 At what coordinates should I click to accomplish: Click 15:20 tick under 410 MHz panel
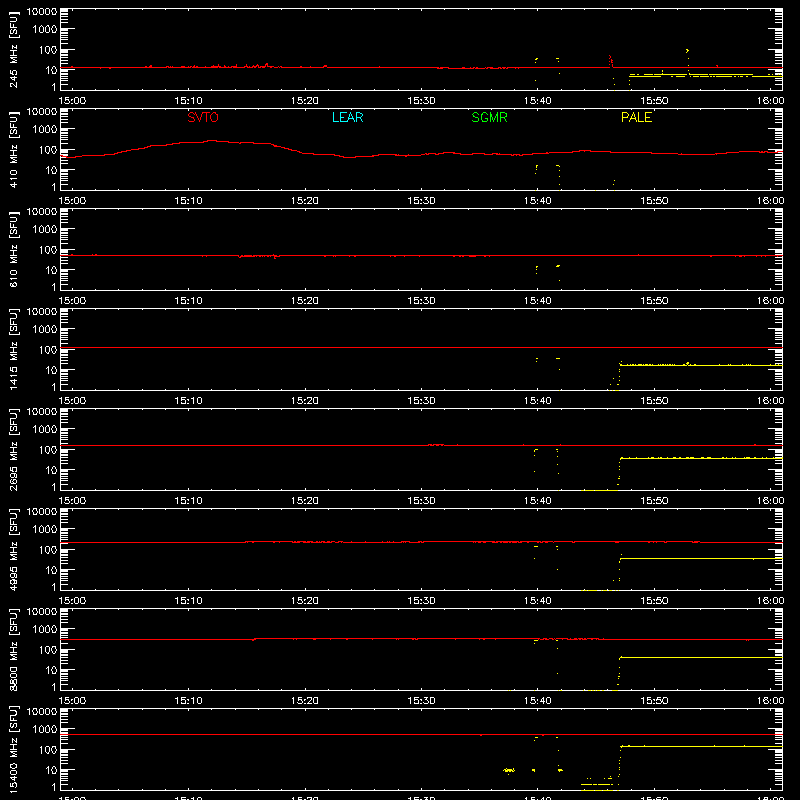click(305, 201)
